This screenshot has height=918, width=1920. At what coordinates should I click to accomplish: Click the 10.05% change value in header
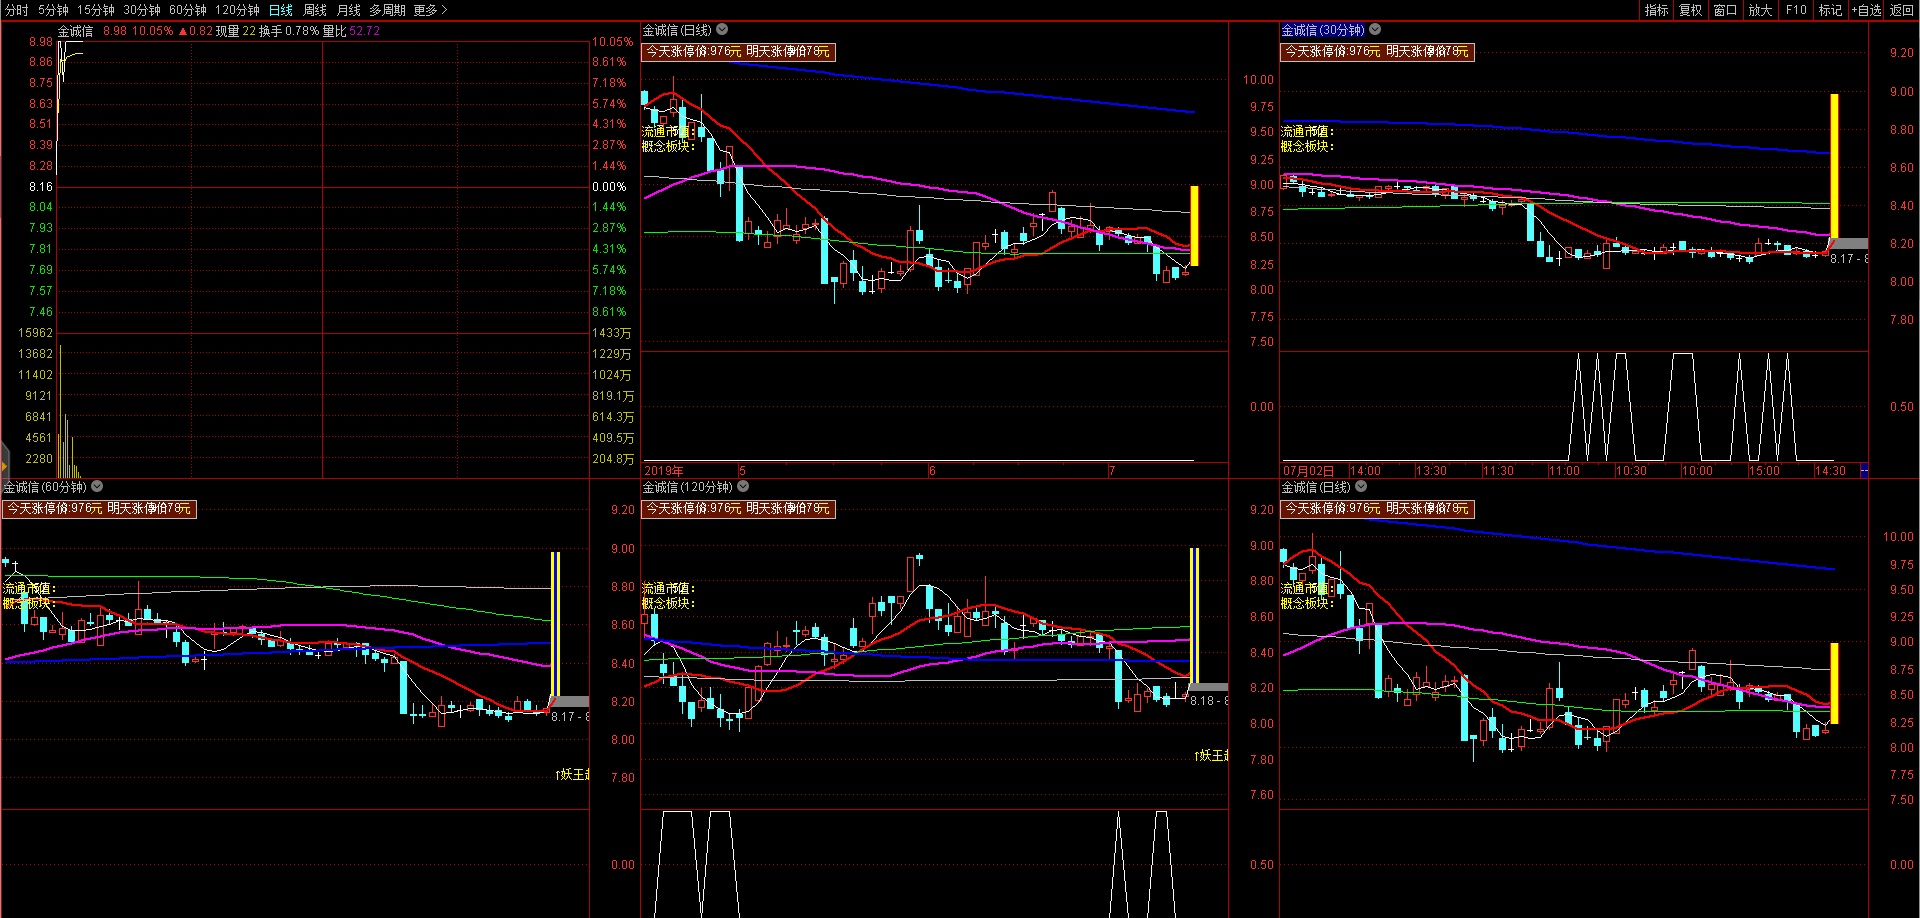click(x=153, y=31)
